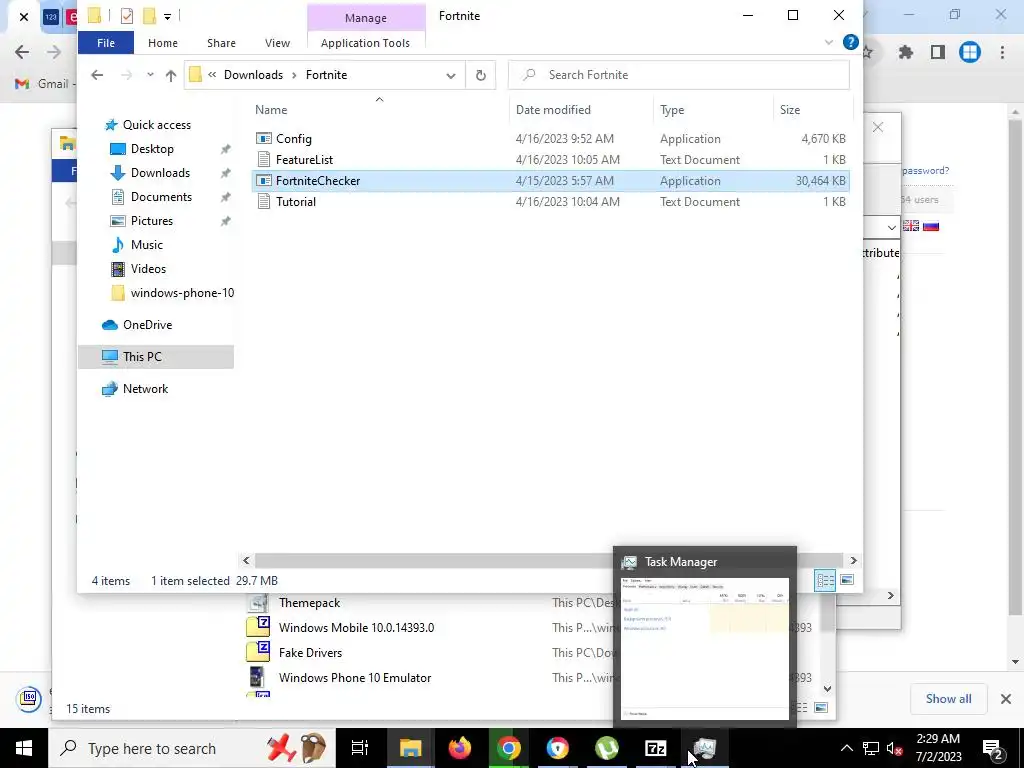Image resolution: width=1024 pixels, height=768 pixels.
Task: Select Fake Drivers in background list
Action: click(310, 652)
